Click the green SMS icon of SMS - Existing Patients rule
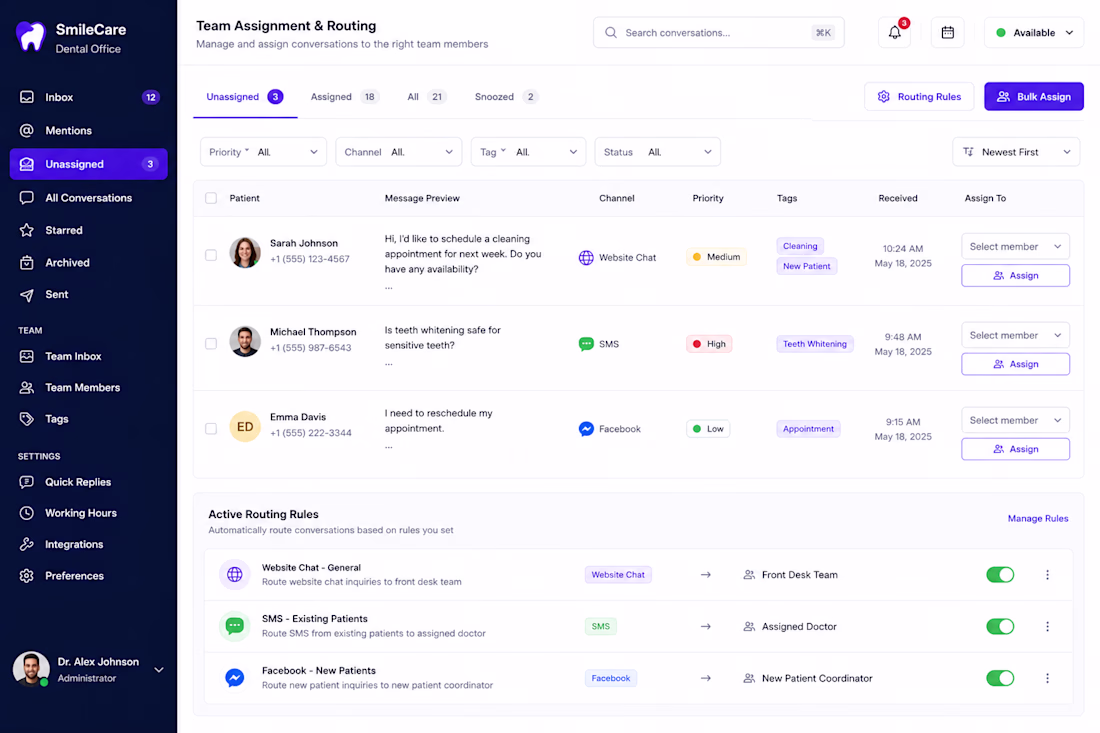 tap(234, 626)
